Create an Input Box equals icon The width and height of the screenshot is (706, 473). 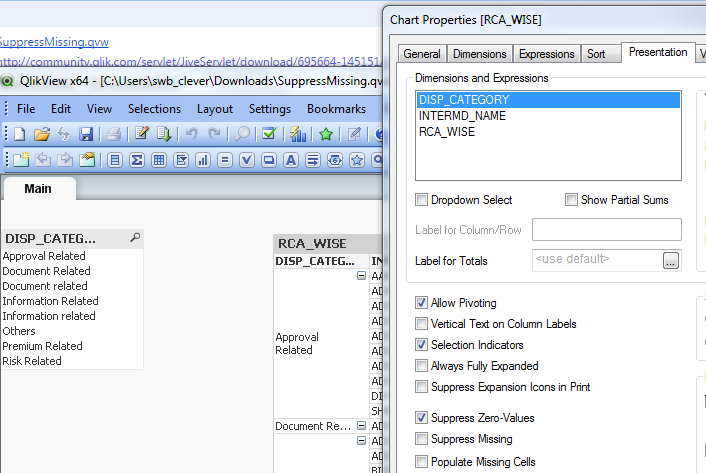coord(225,160)
